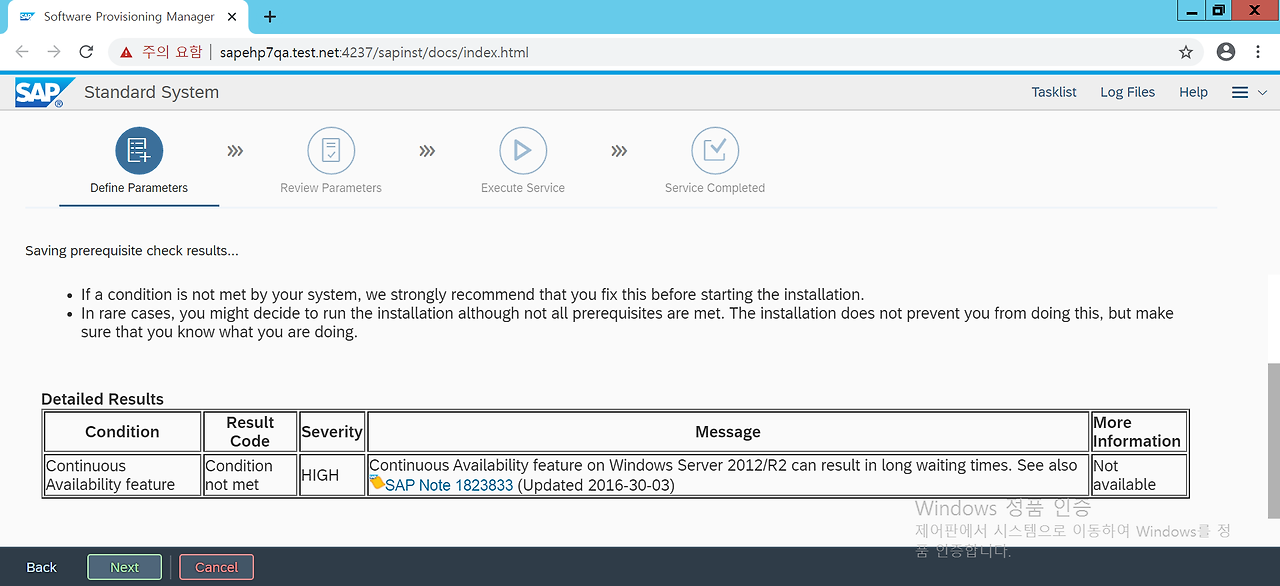Open the Chrome three-dot menu
The height and width of the screenshot is (586, 1280).
[1258, 52]
